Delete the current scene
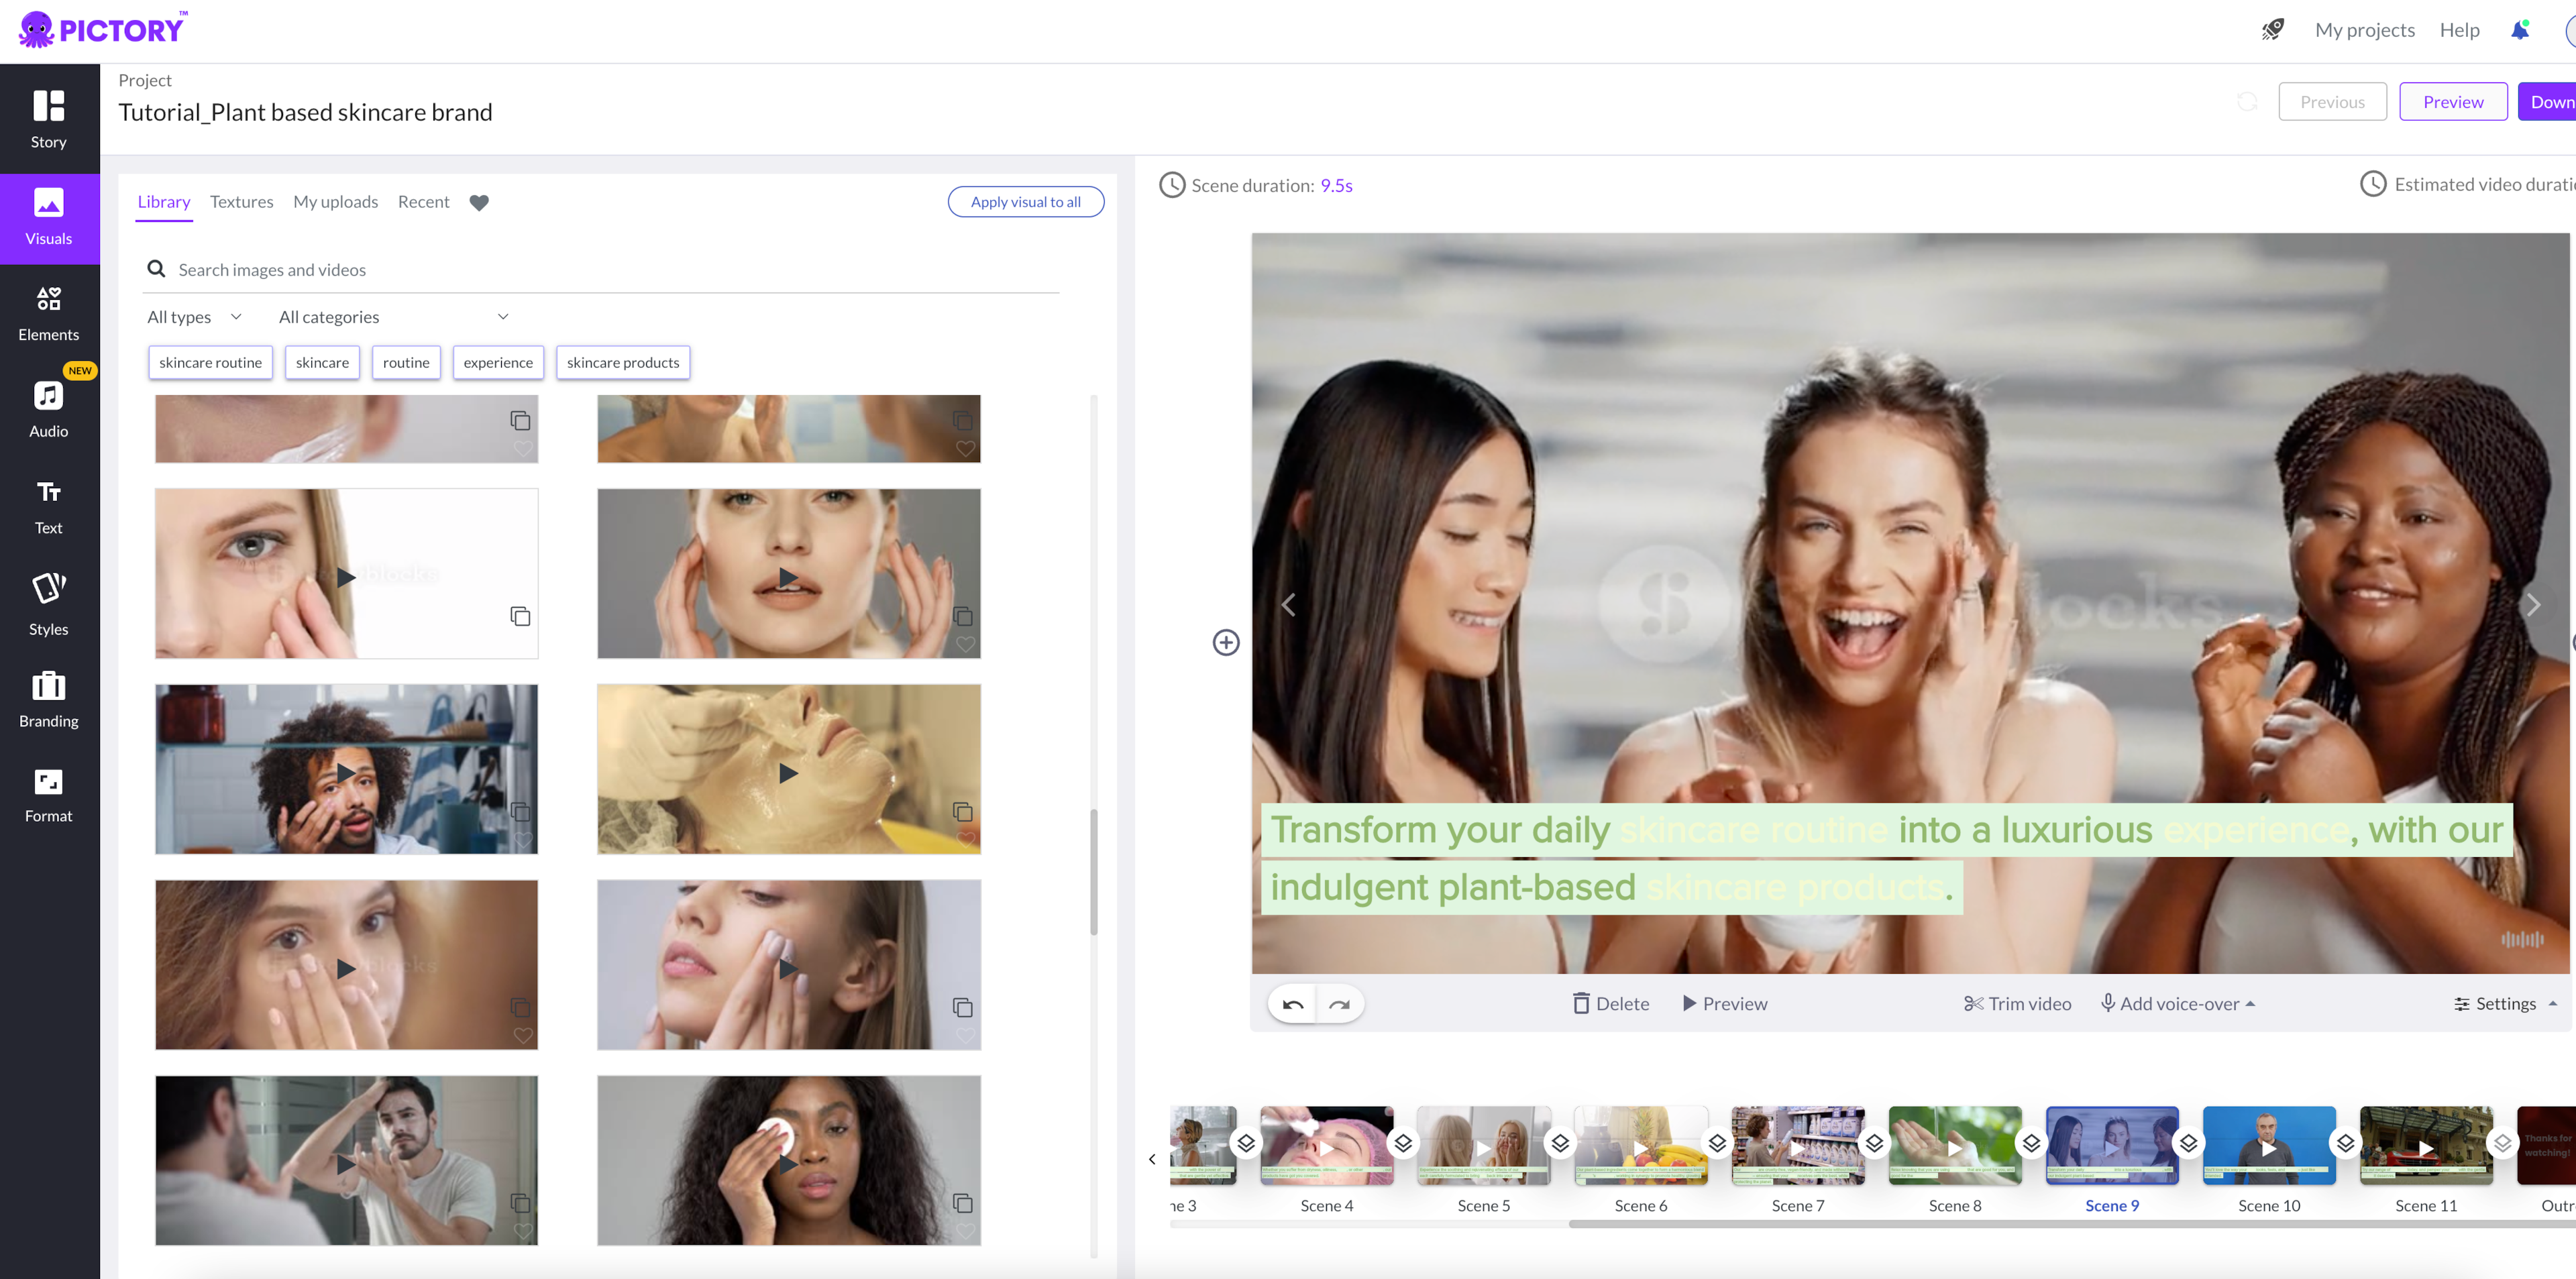This screenshot has height=1279, width=2576. (1610, 1003)
